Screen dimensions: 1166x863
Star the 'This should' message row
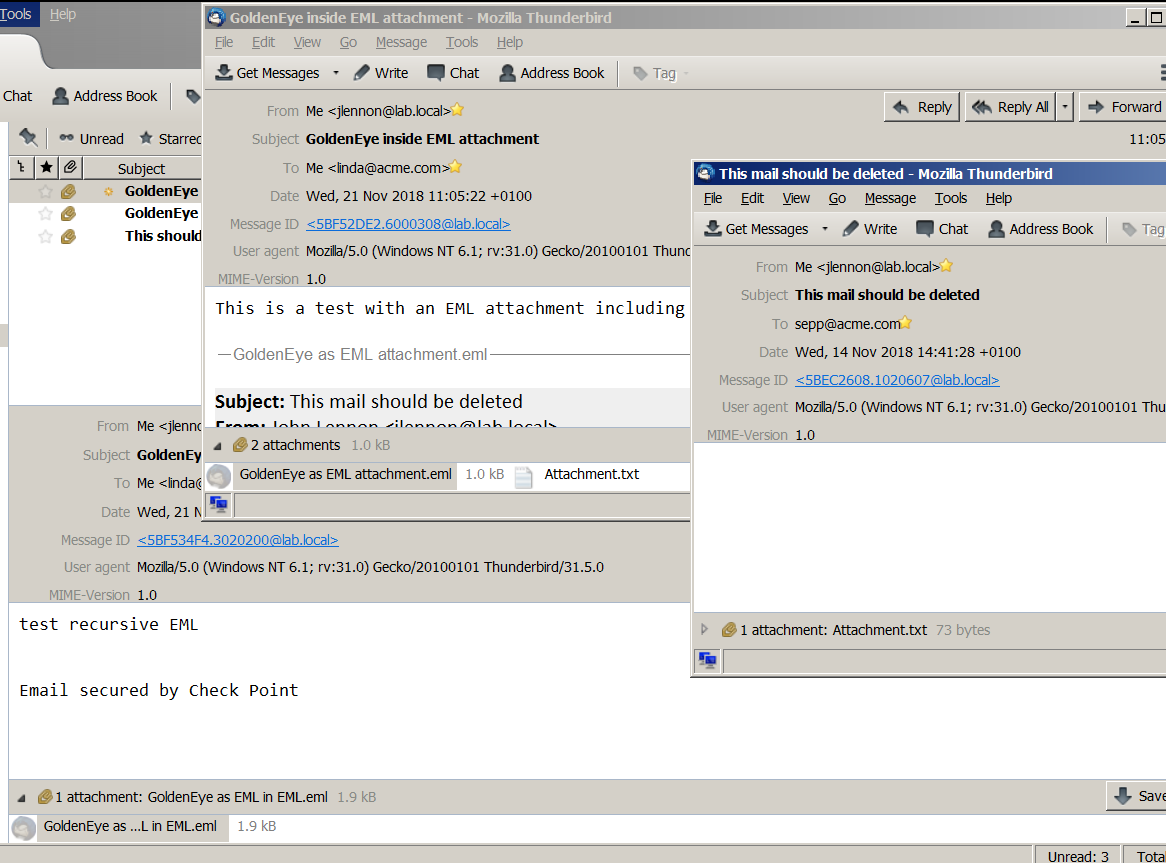[45, 236]
